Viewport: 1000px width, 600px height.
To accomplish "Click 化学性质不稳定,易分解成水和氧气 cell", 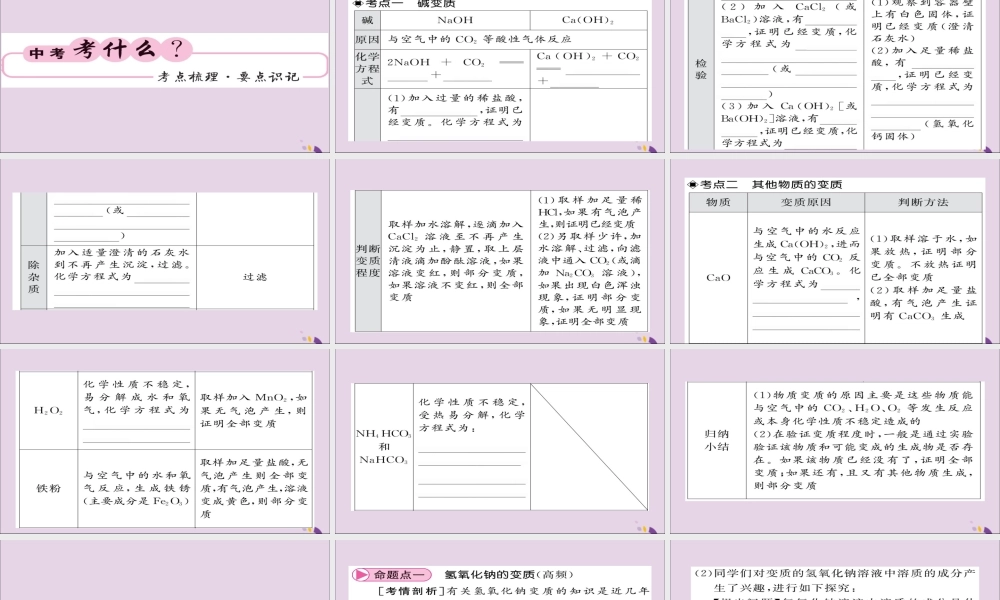I will [x=136, y=410].
